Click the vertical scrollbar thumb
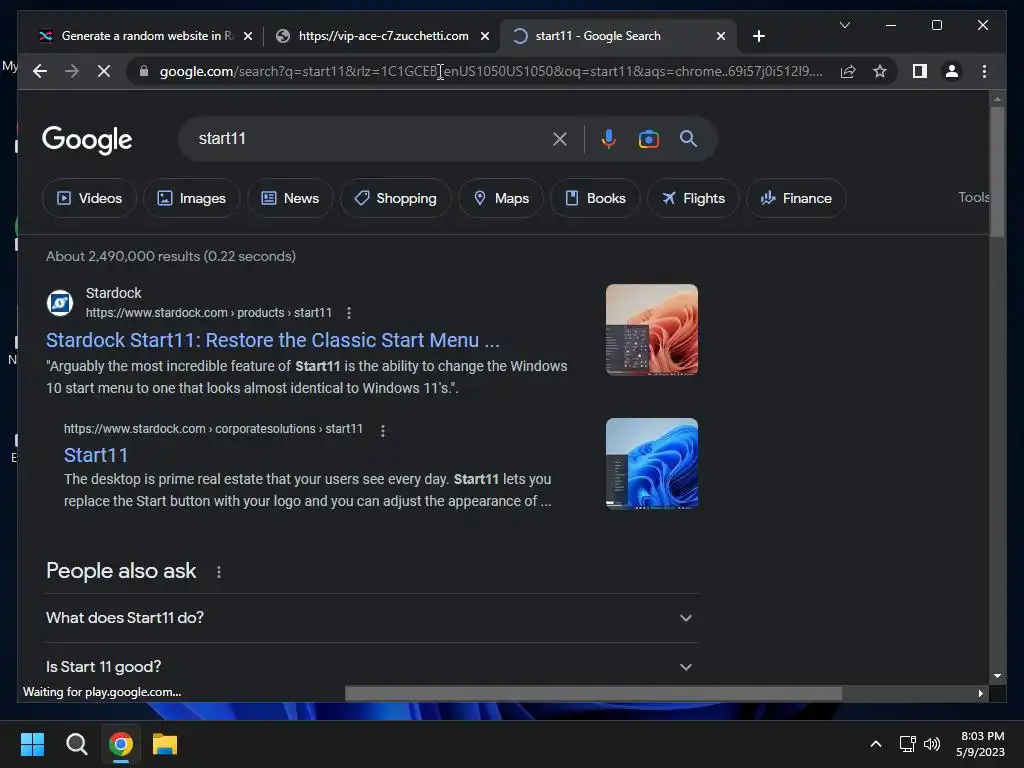Viewport: 1024px width, 768px height. [x=997, y=172]
